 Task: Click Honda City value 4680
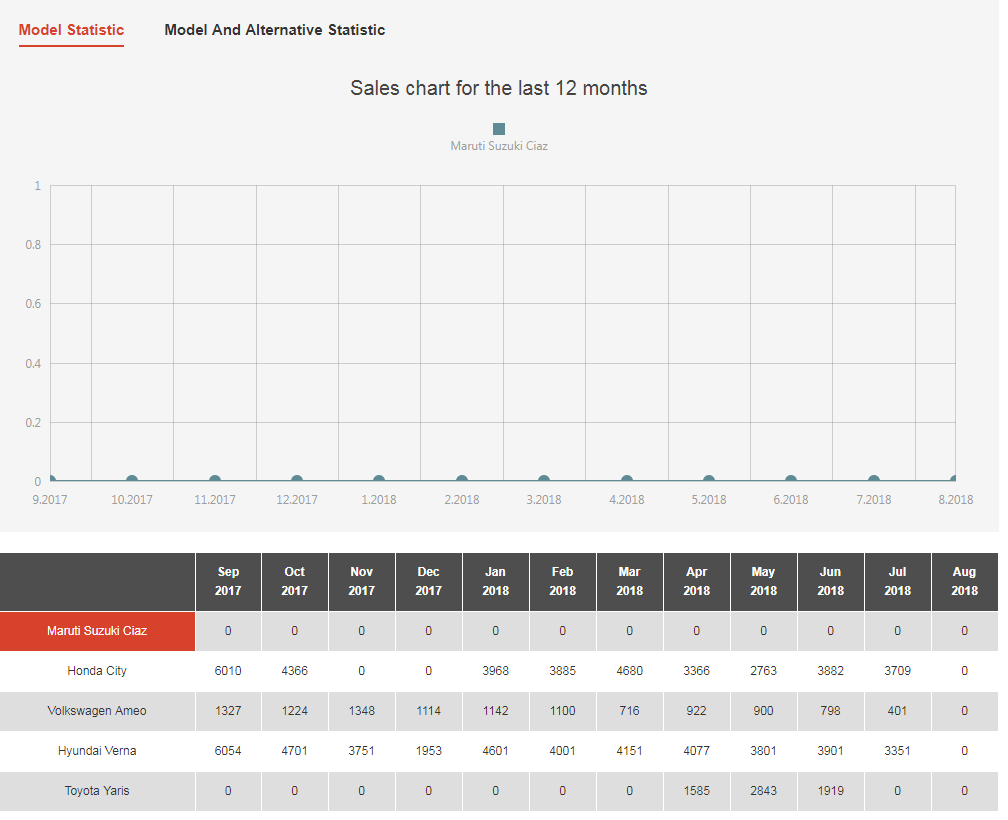629,671
